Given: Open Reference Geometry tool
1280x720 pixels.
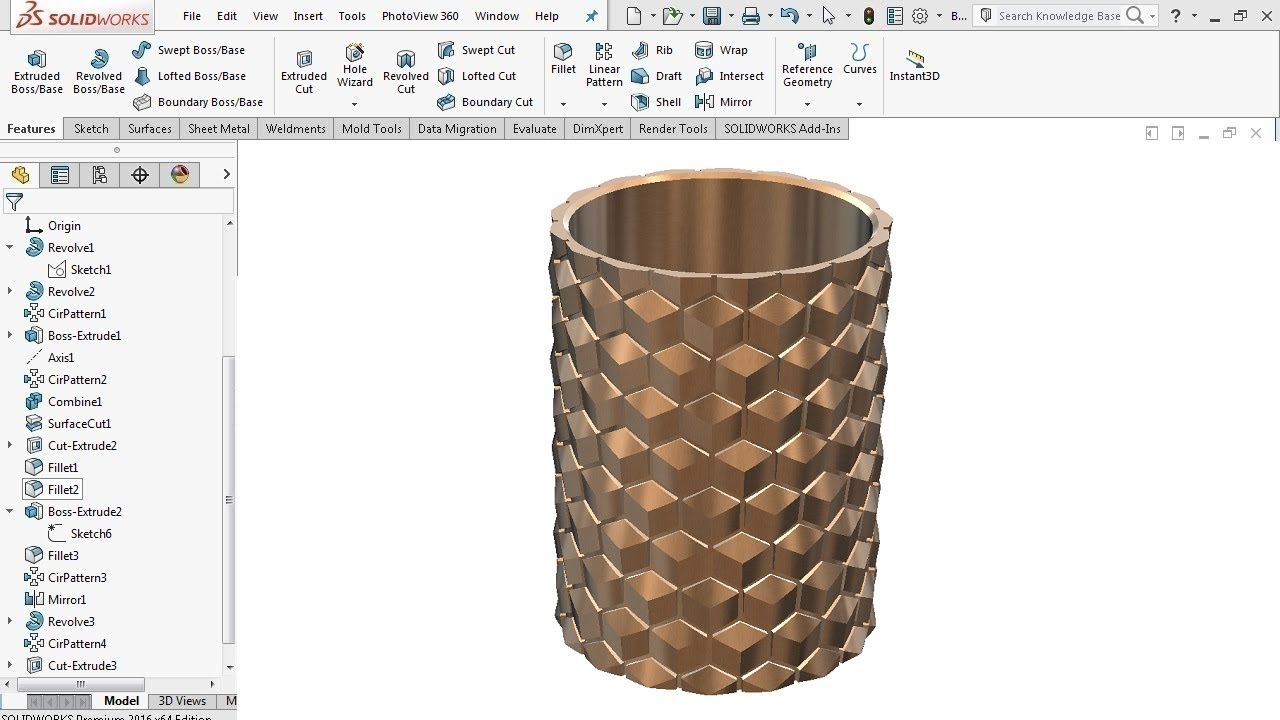Looking at the screenshot, I should pyautogui.click(x=807, y=66).
